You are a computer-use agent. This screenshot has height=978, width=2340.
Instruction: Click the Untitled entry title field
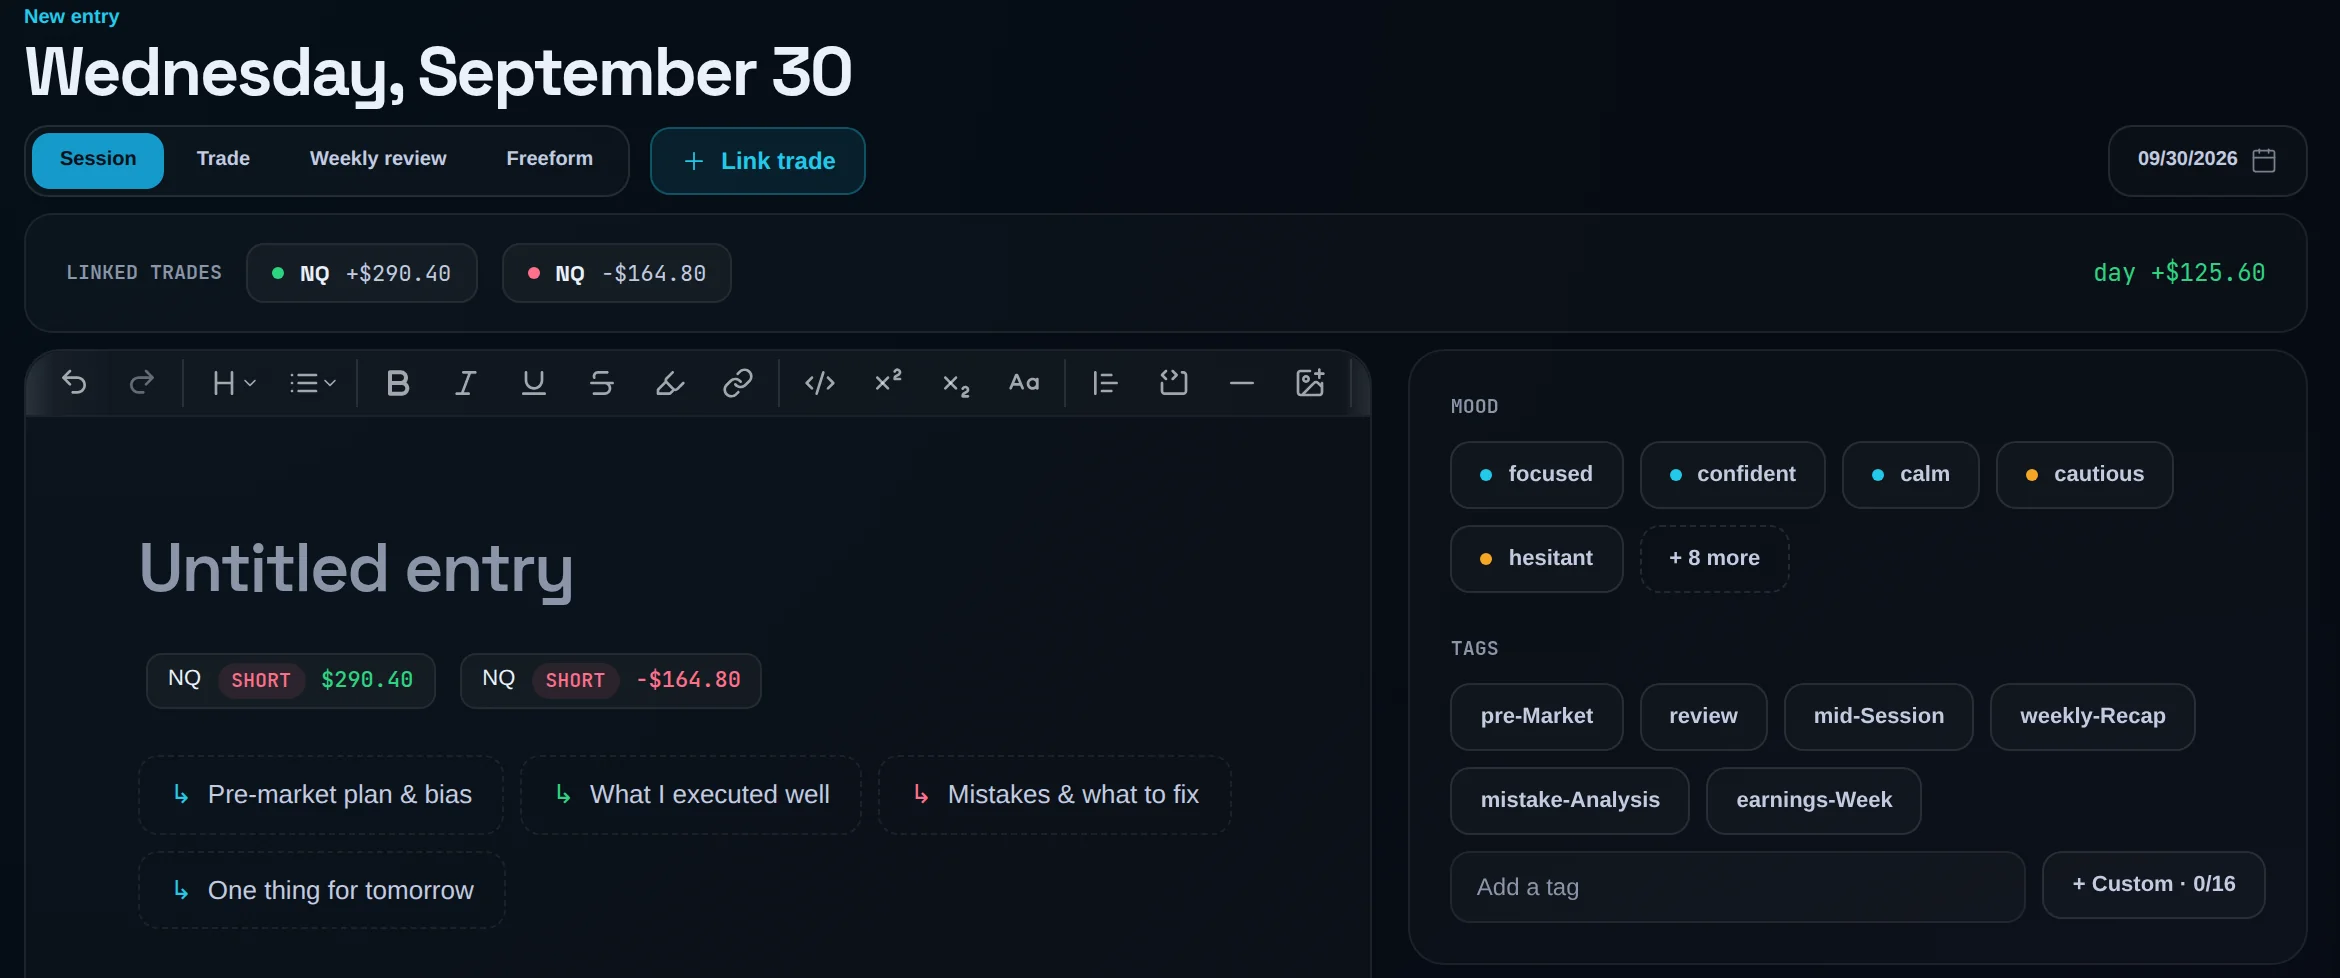pos(356,568)
